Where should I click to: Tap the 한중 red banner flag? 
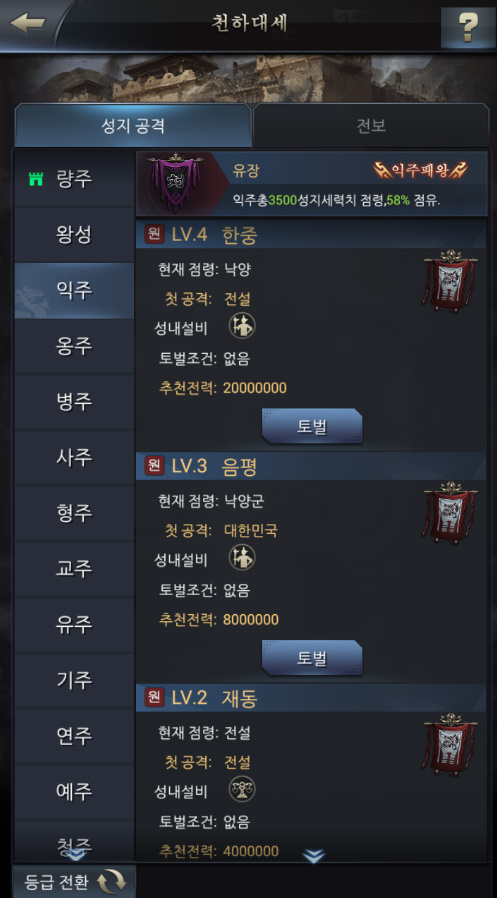[x=450, y=281]
